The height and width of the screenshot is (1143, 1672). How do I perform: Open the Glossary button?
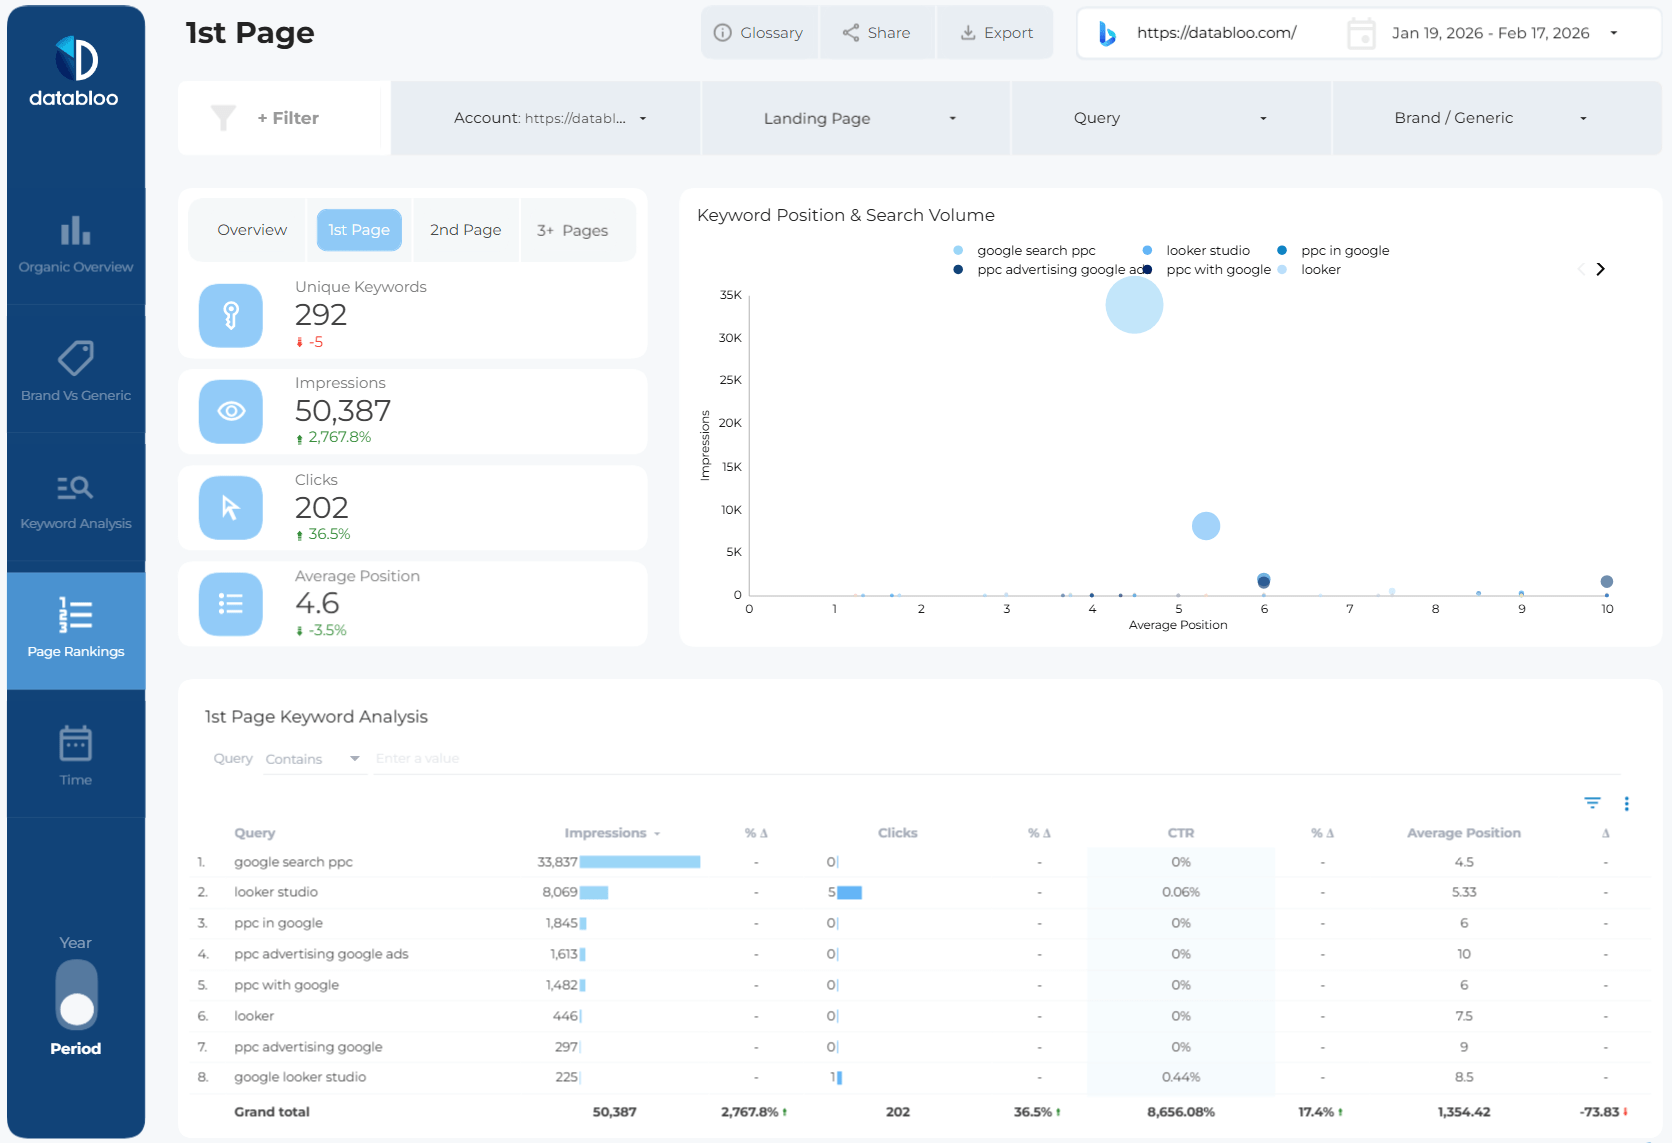758,33
